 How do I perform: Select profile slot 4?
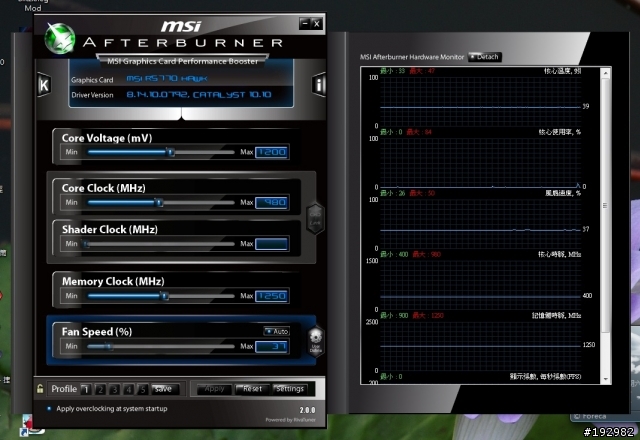pyautogui.click(x=129, y=389)
